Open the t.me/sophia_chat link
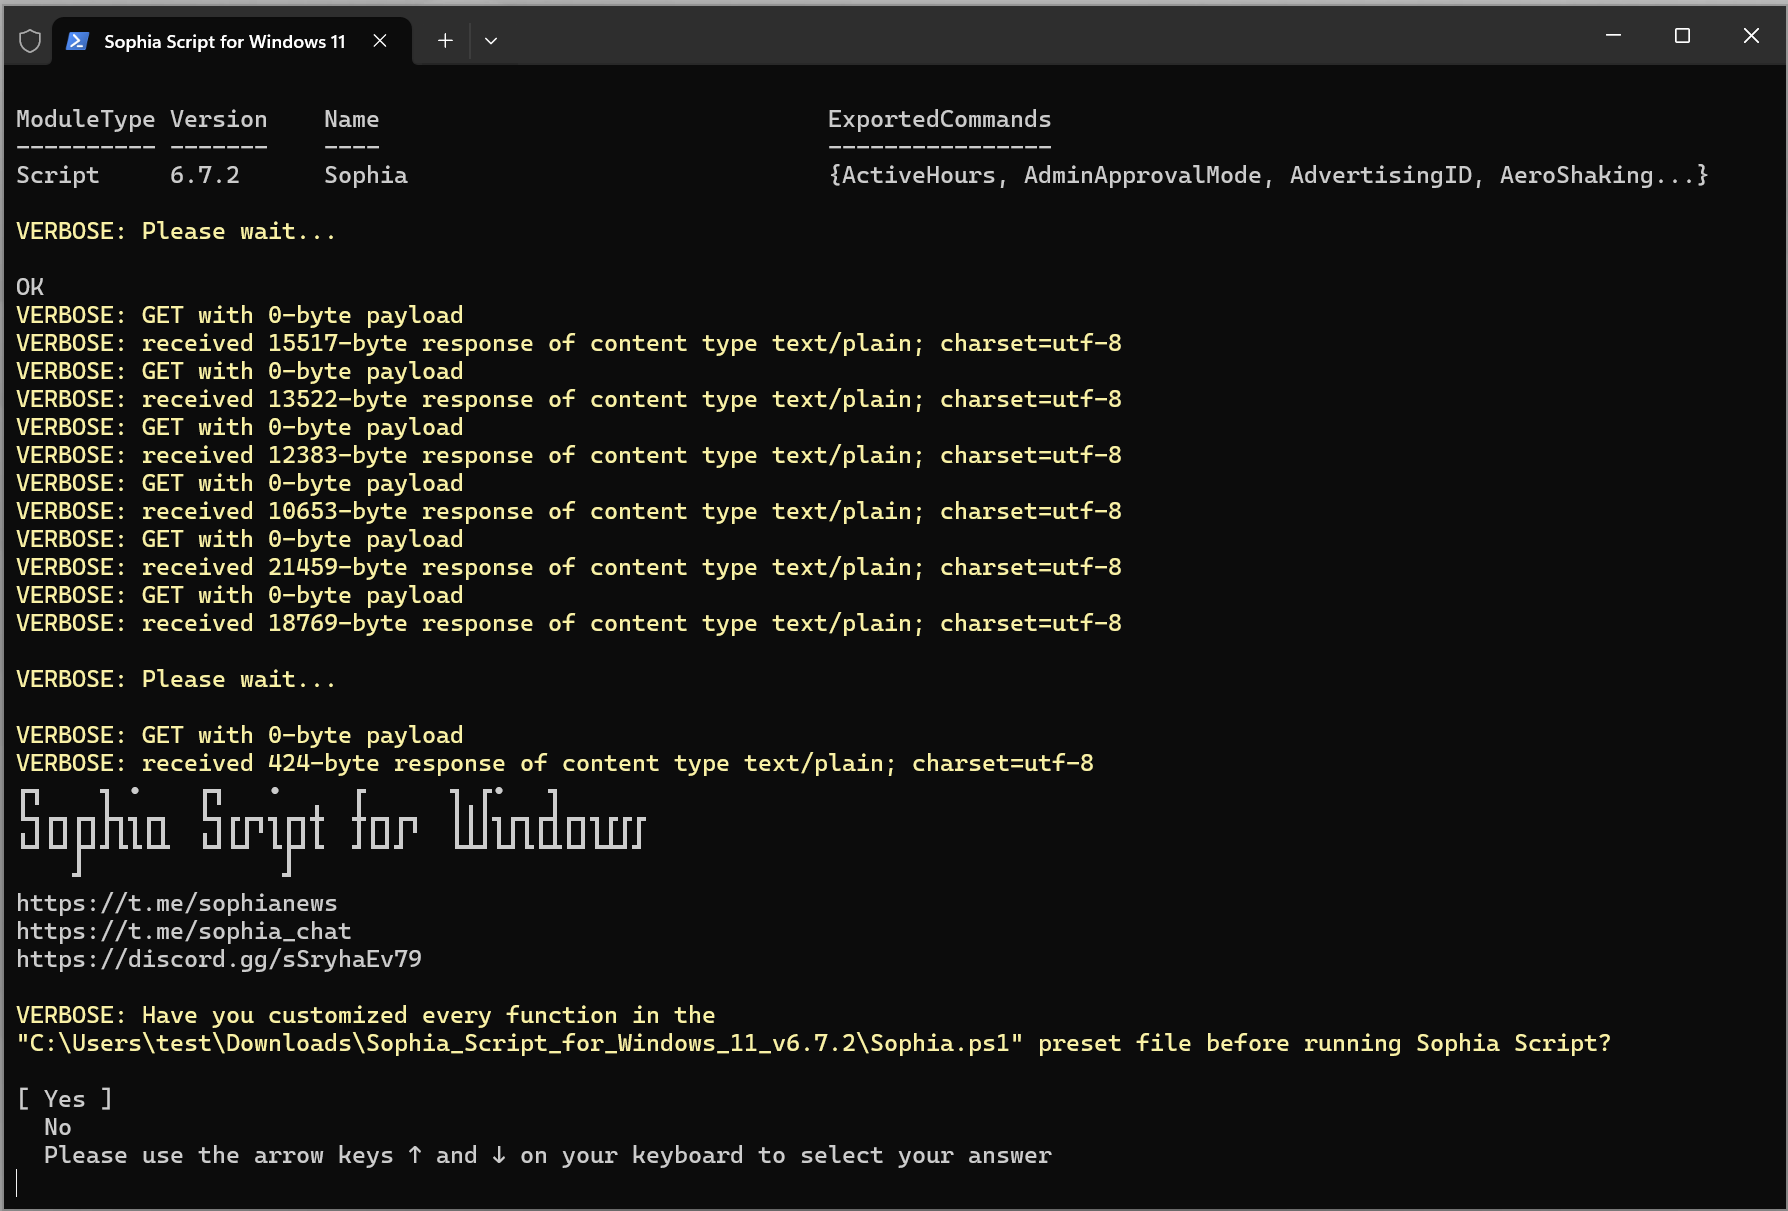Viewport: 1788px width, 1211px height. click(183, 931)
